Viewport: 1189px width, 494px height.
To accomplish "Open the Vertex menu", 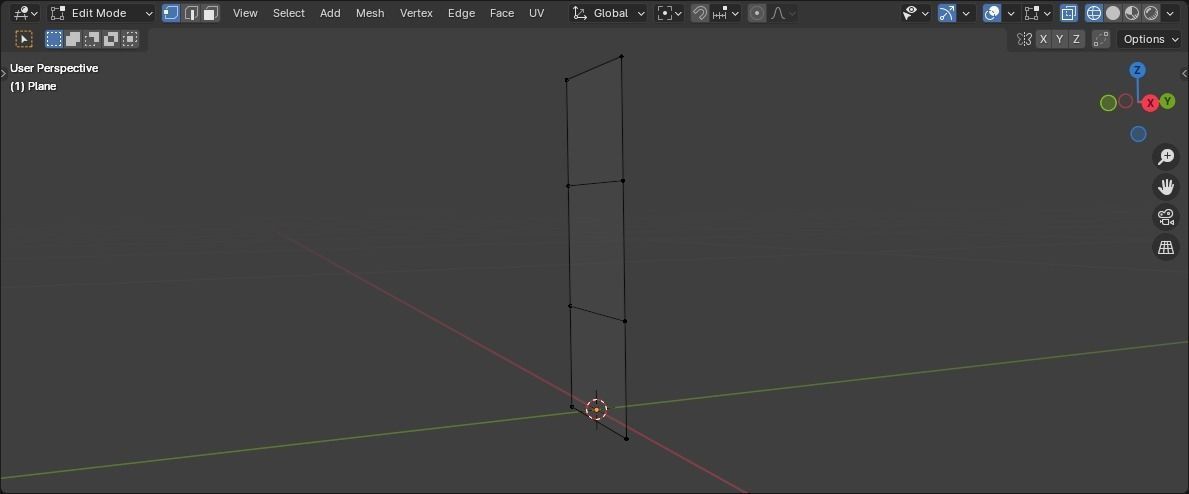I will click(416, 13).
